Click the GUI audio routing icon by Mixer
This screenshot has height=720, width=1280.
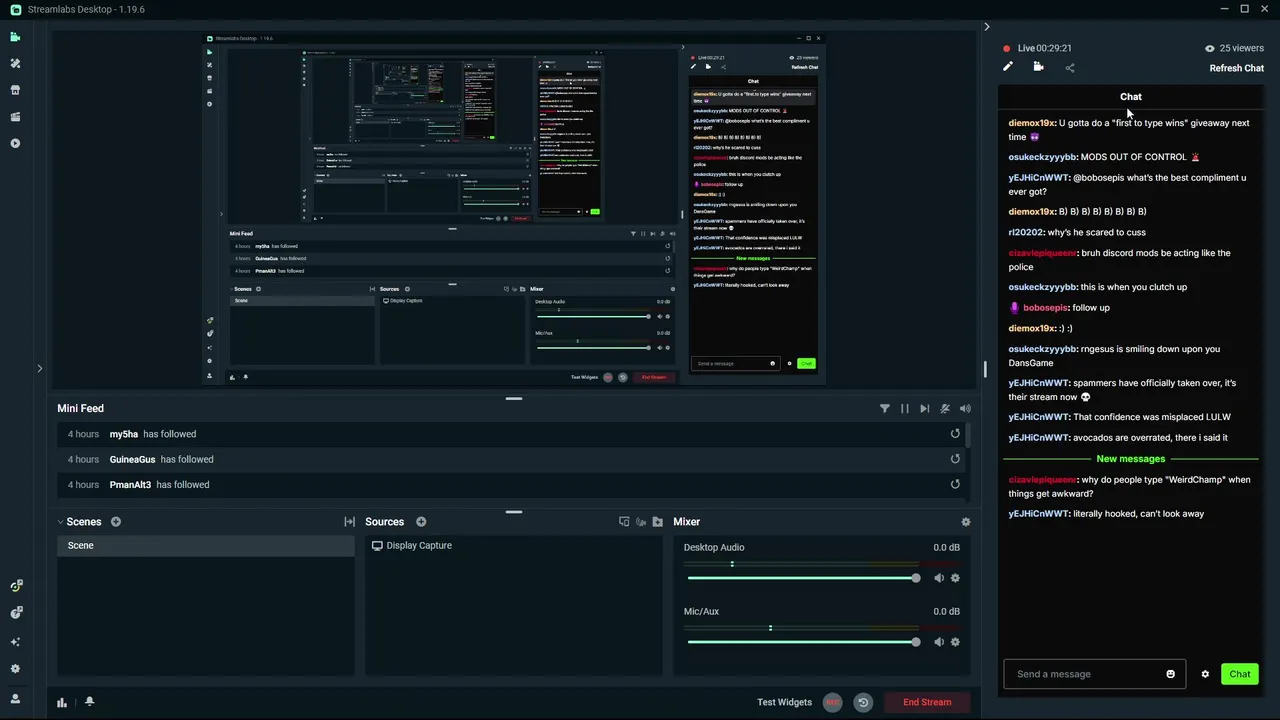[641, 522]
